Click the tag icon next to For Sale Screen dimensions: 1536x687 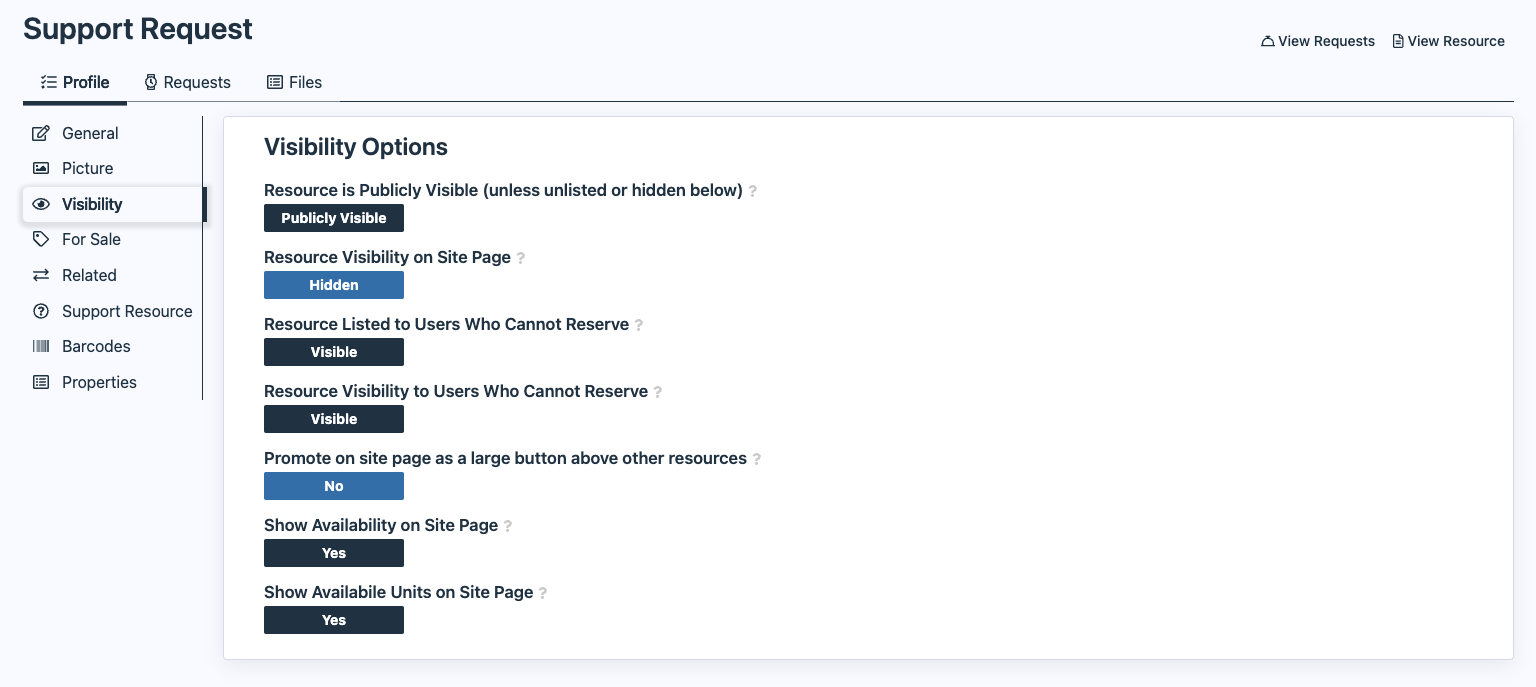pos(41,239)
